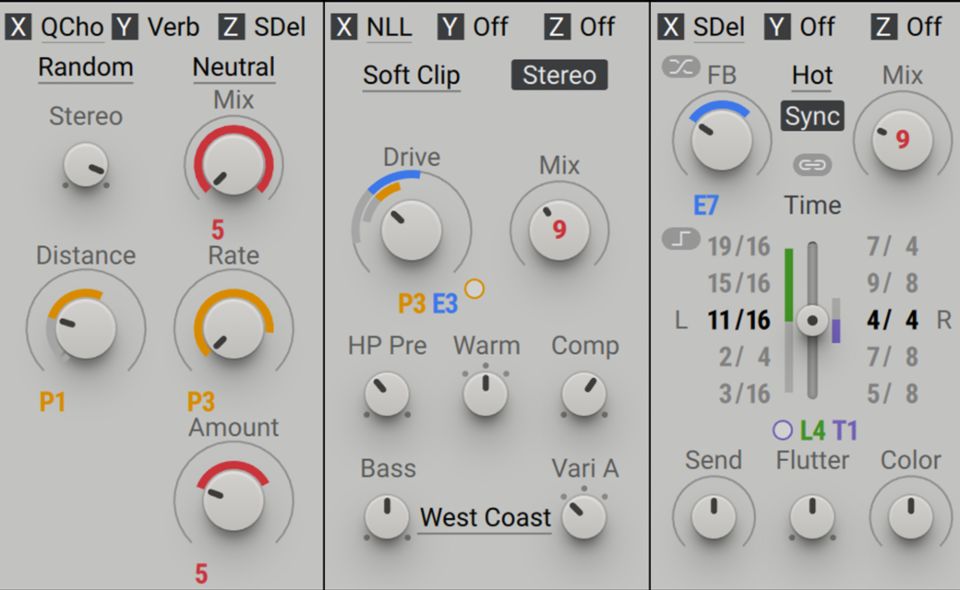The width and height of the screenshot is (960, 590).
Task: Open the NLL effect selector
Action: (389, 27)
